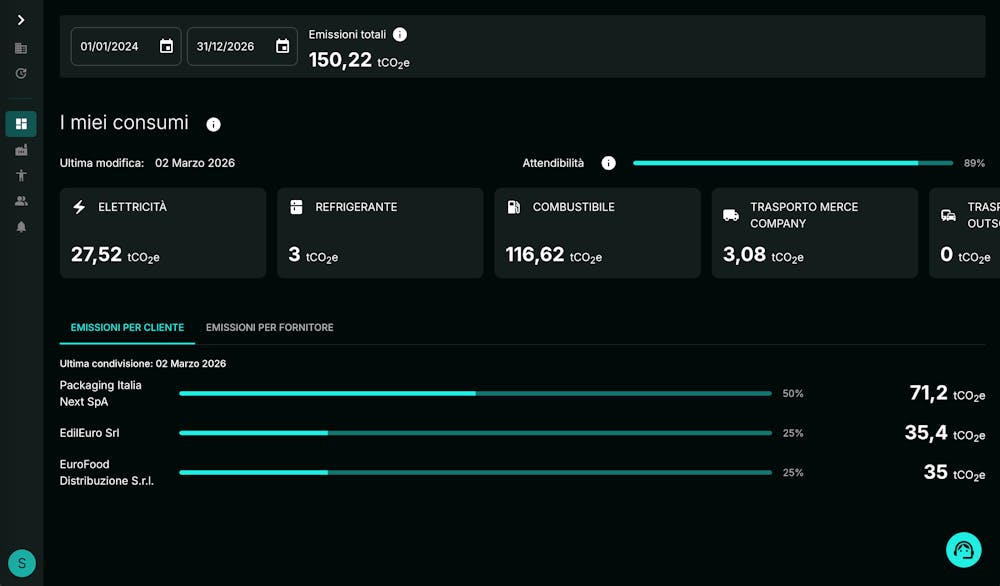Open the S profile avatar at bottom left

(21, 563)
